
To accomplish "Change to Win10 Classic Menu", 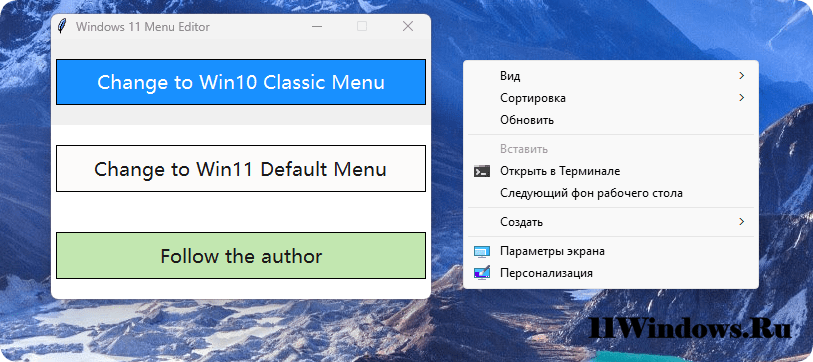I will 241,82.
